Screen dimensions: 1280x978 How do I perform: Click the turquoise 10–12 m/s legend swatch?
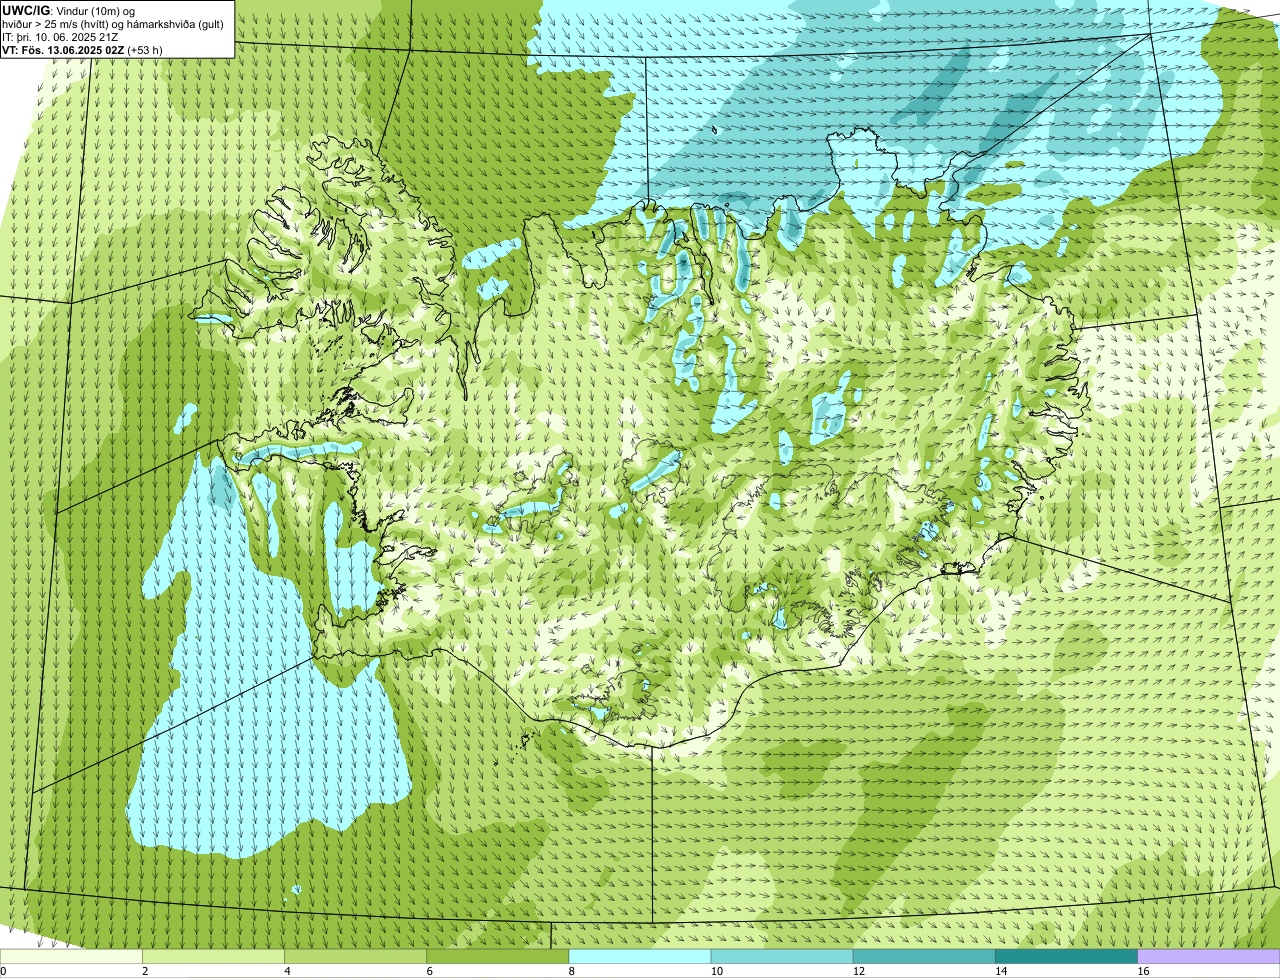point(782,957)
